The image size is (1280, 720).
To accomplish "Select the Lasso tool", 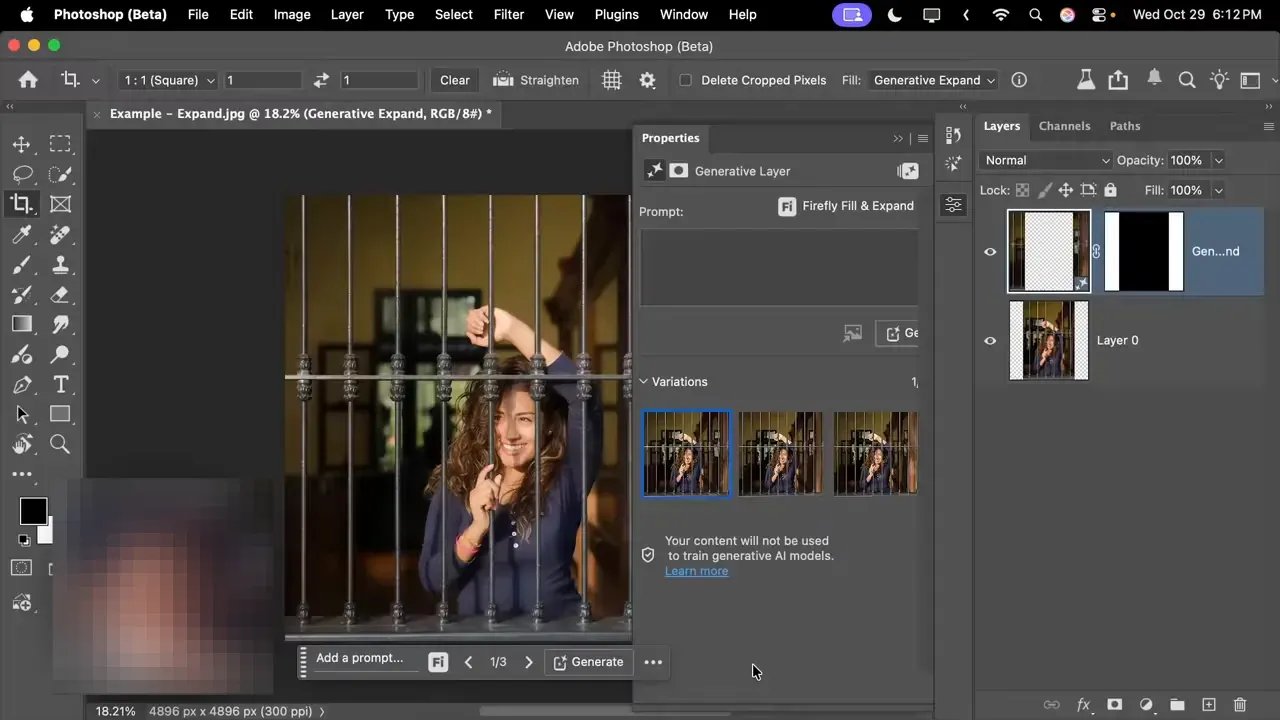I will point(22,174).
